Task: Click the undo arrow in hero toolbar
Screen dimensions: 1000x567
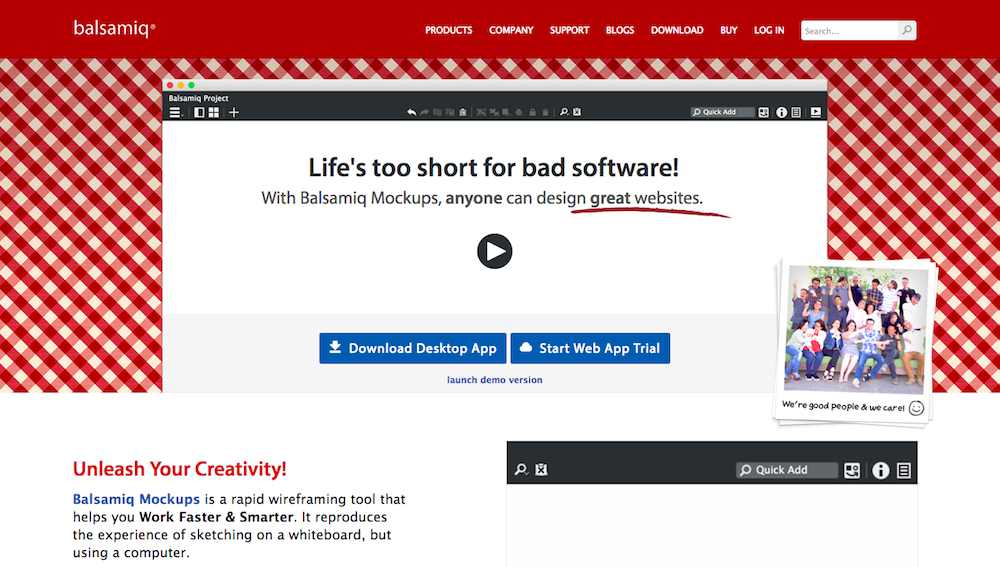Action: pyautogui.click(x=411, y=113)
